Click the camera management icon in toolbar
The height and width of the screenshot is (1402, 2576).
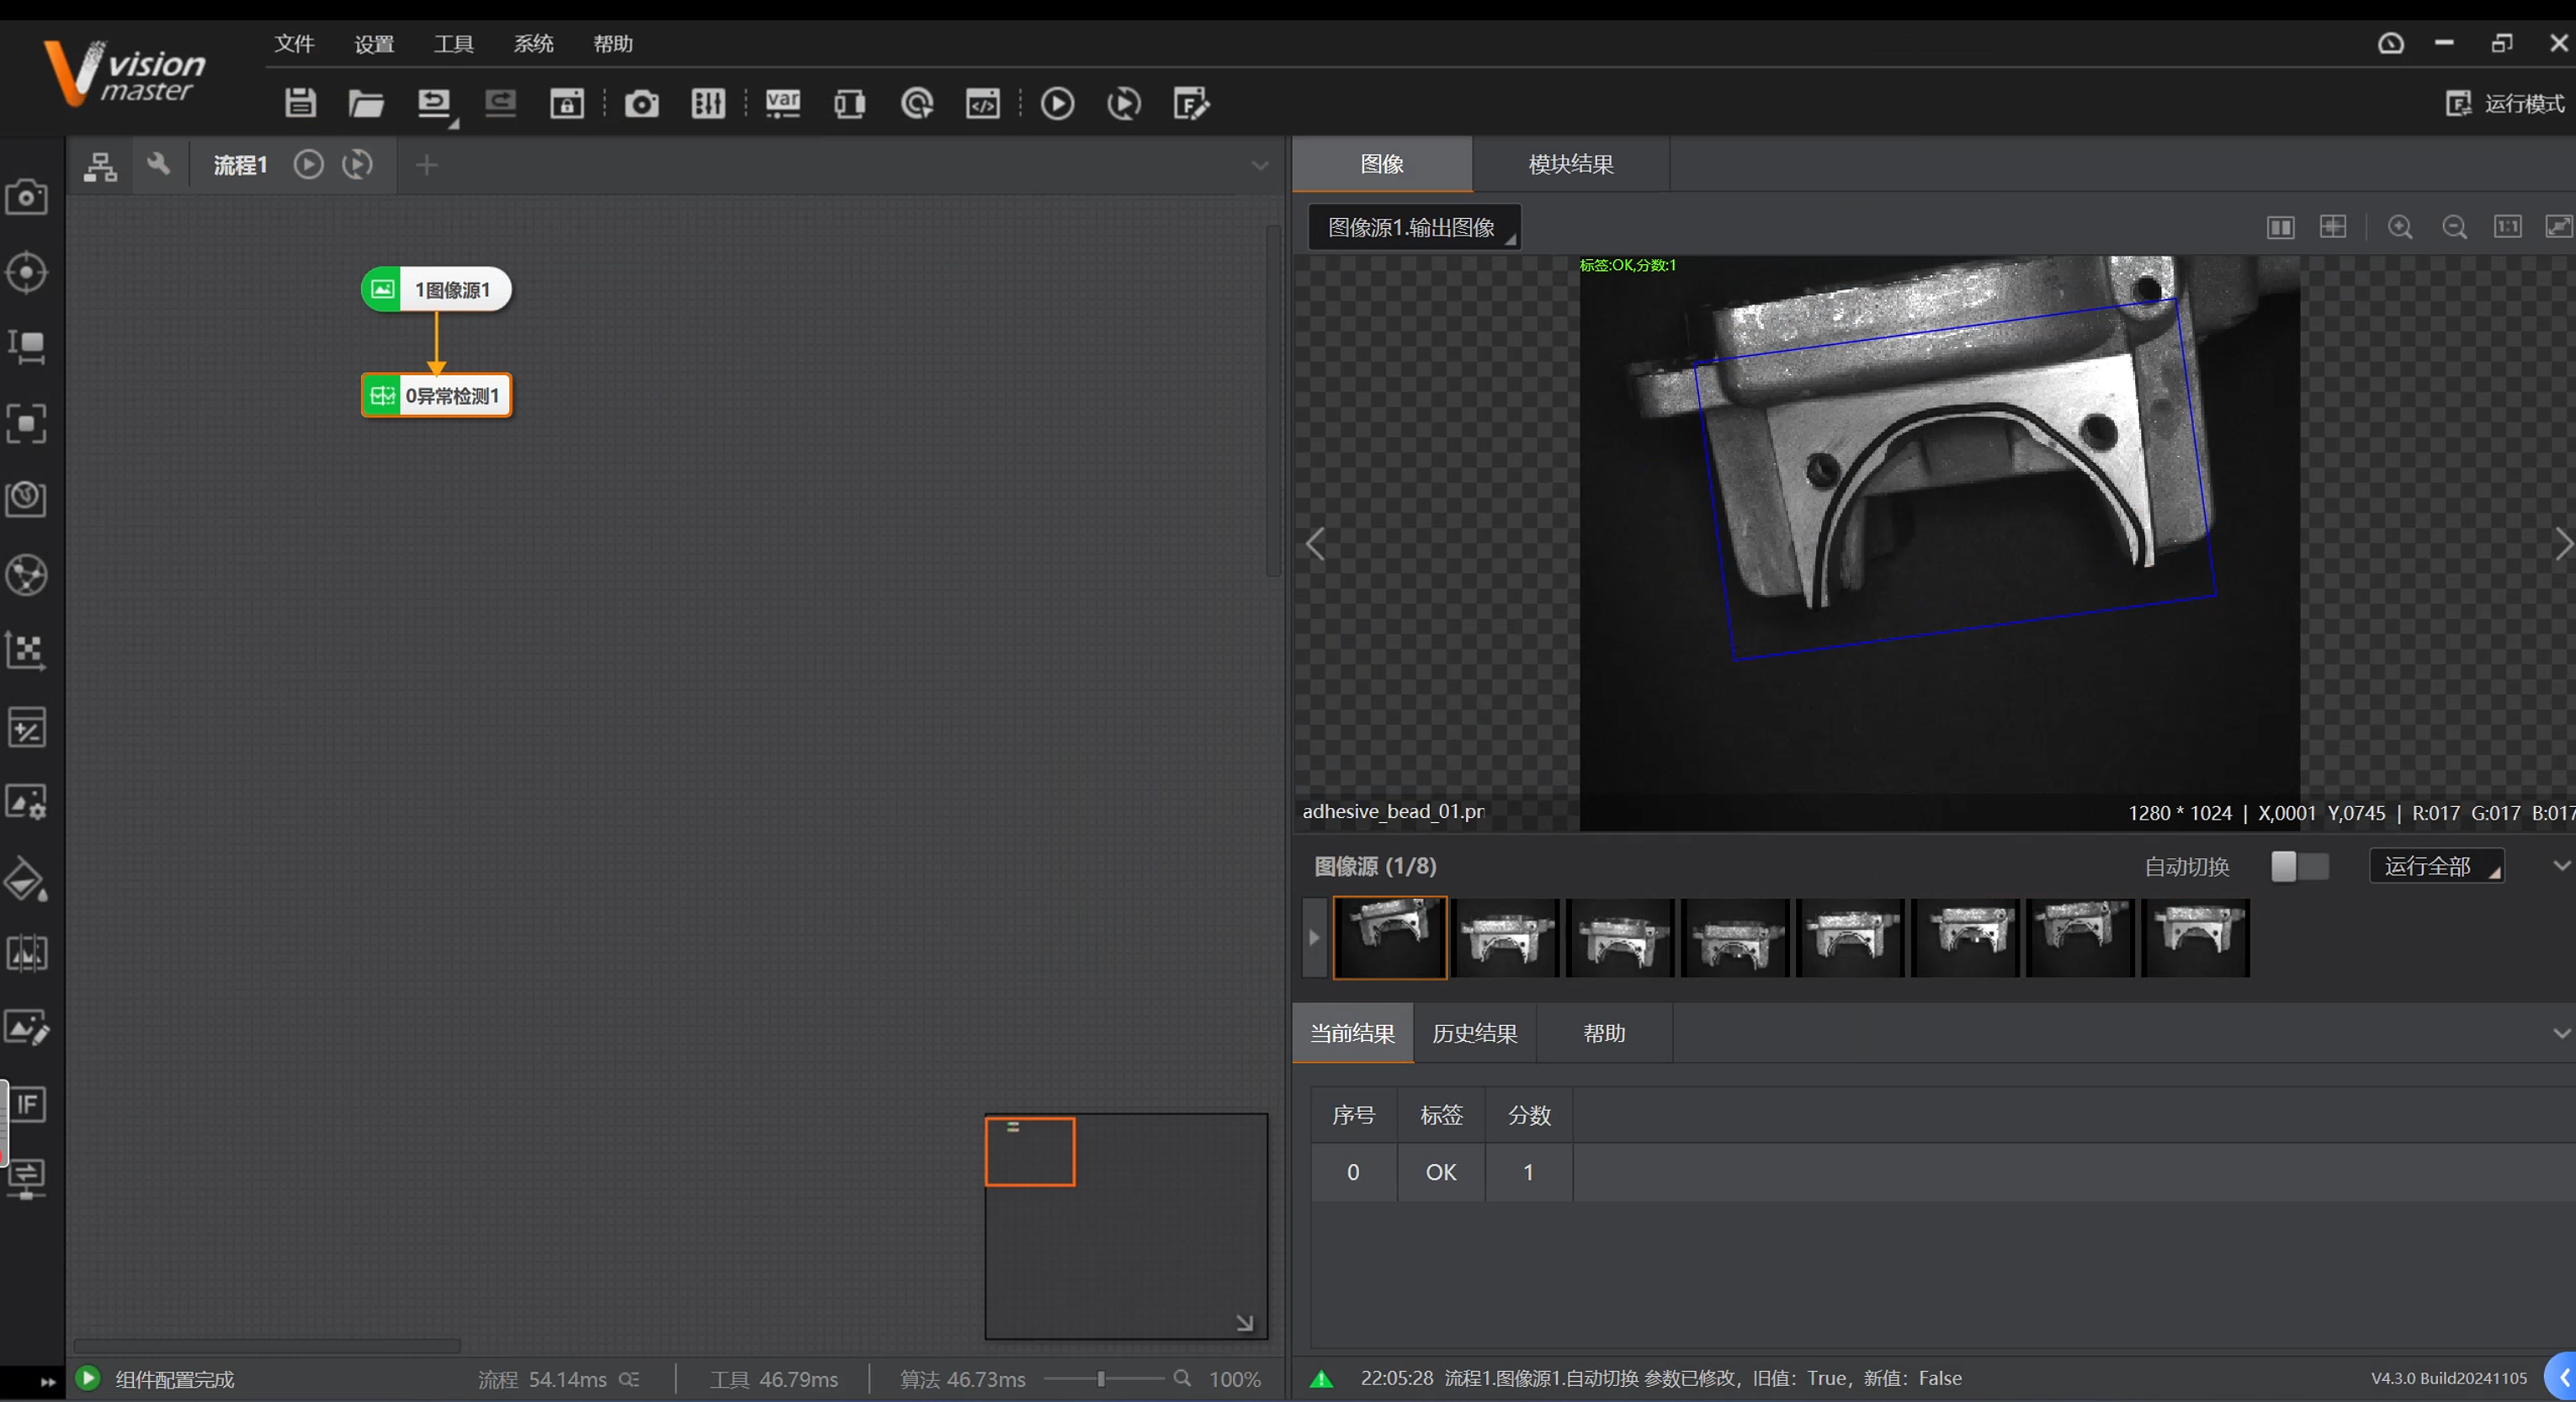point(641,103)
